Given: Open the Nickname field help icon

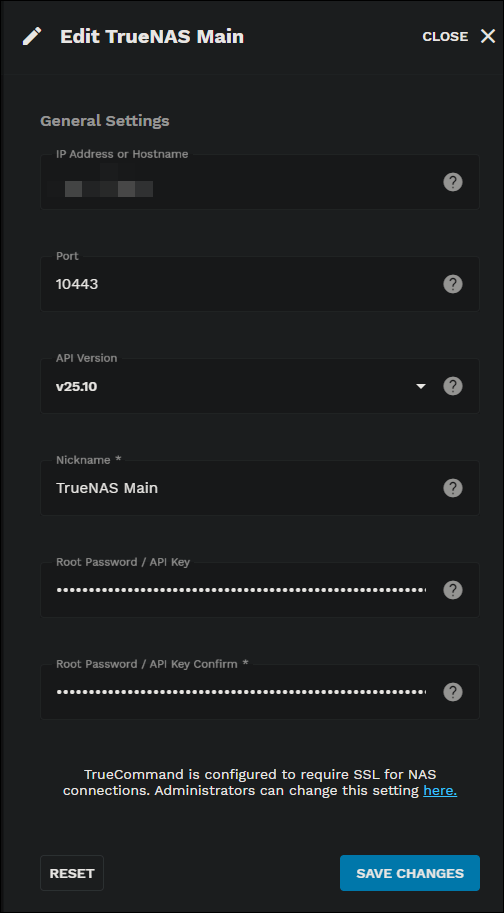Looking at the screenshot, I should (453, 488).
